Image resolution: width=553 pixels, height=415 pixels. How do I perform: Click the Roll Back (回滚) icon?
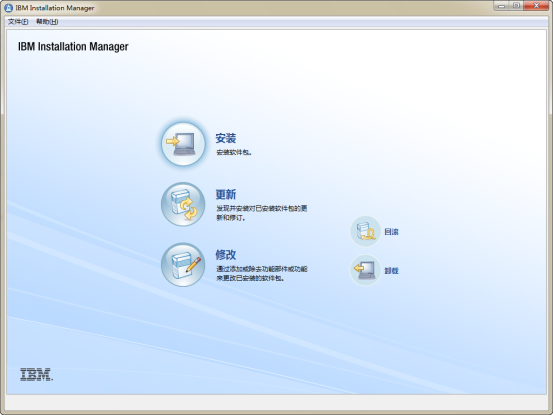pos(365,231)
